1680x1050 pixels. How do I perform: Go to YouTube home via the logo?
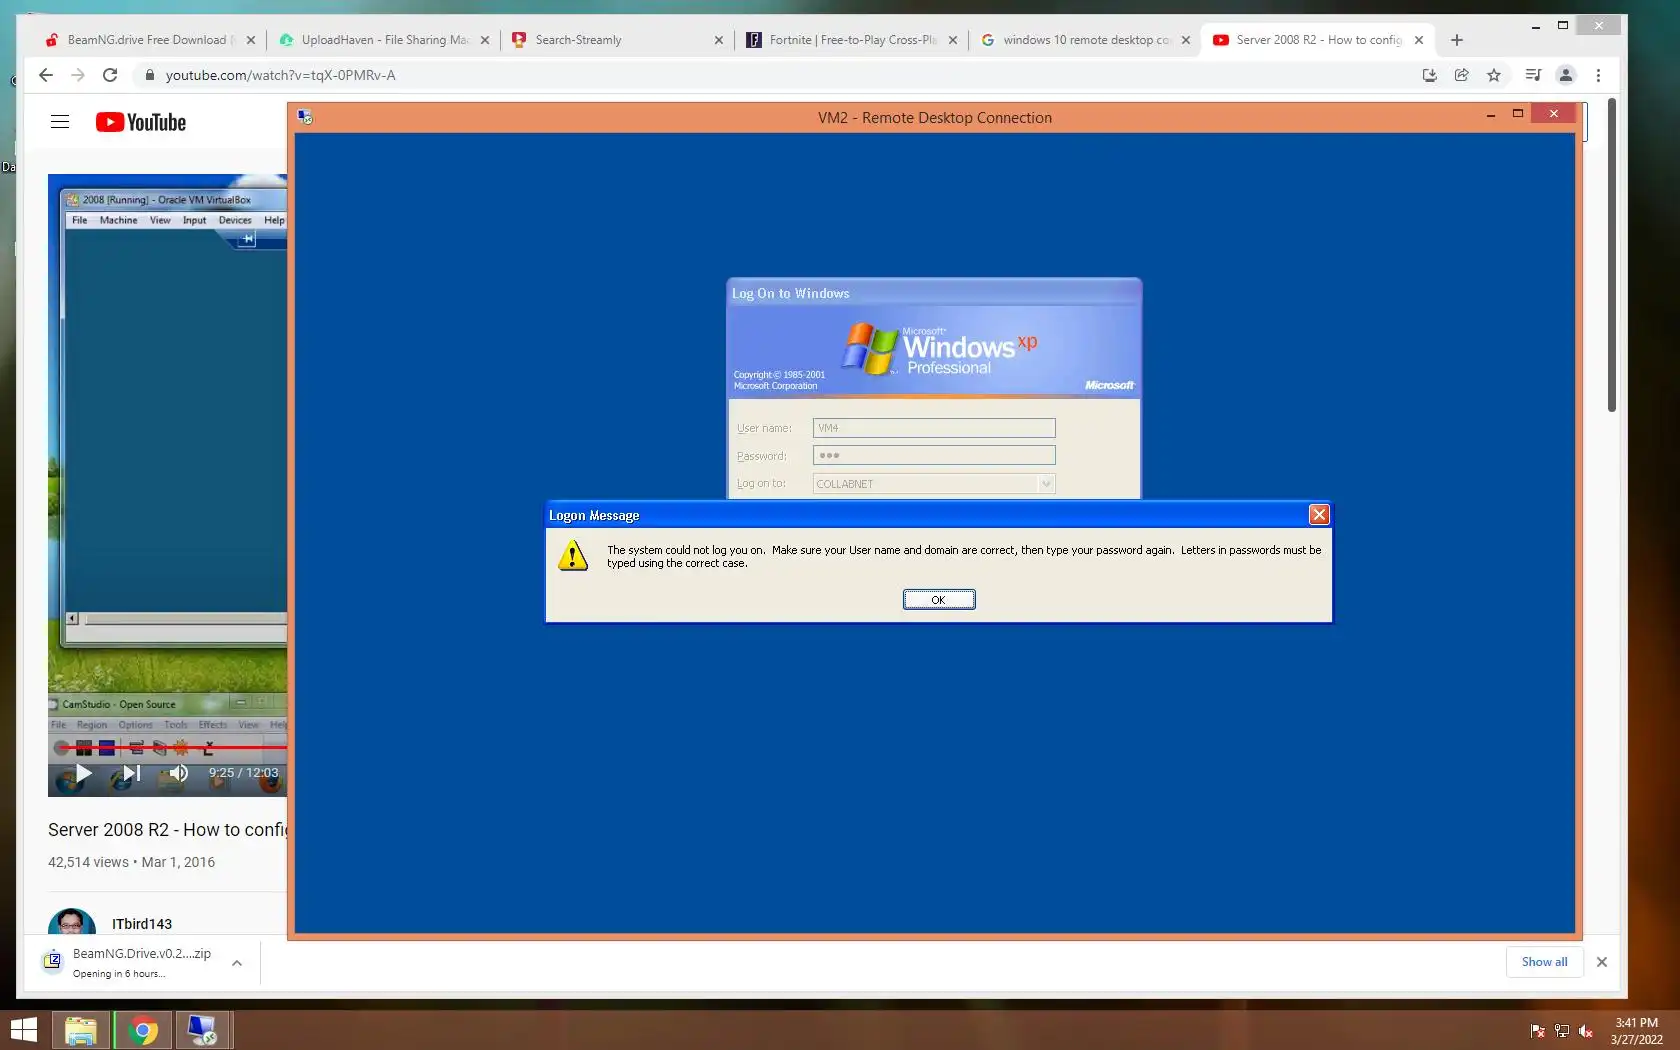tap(141, 122)
